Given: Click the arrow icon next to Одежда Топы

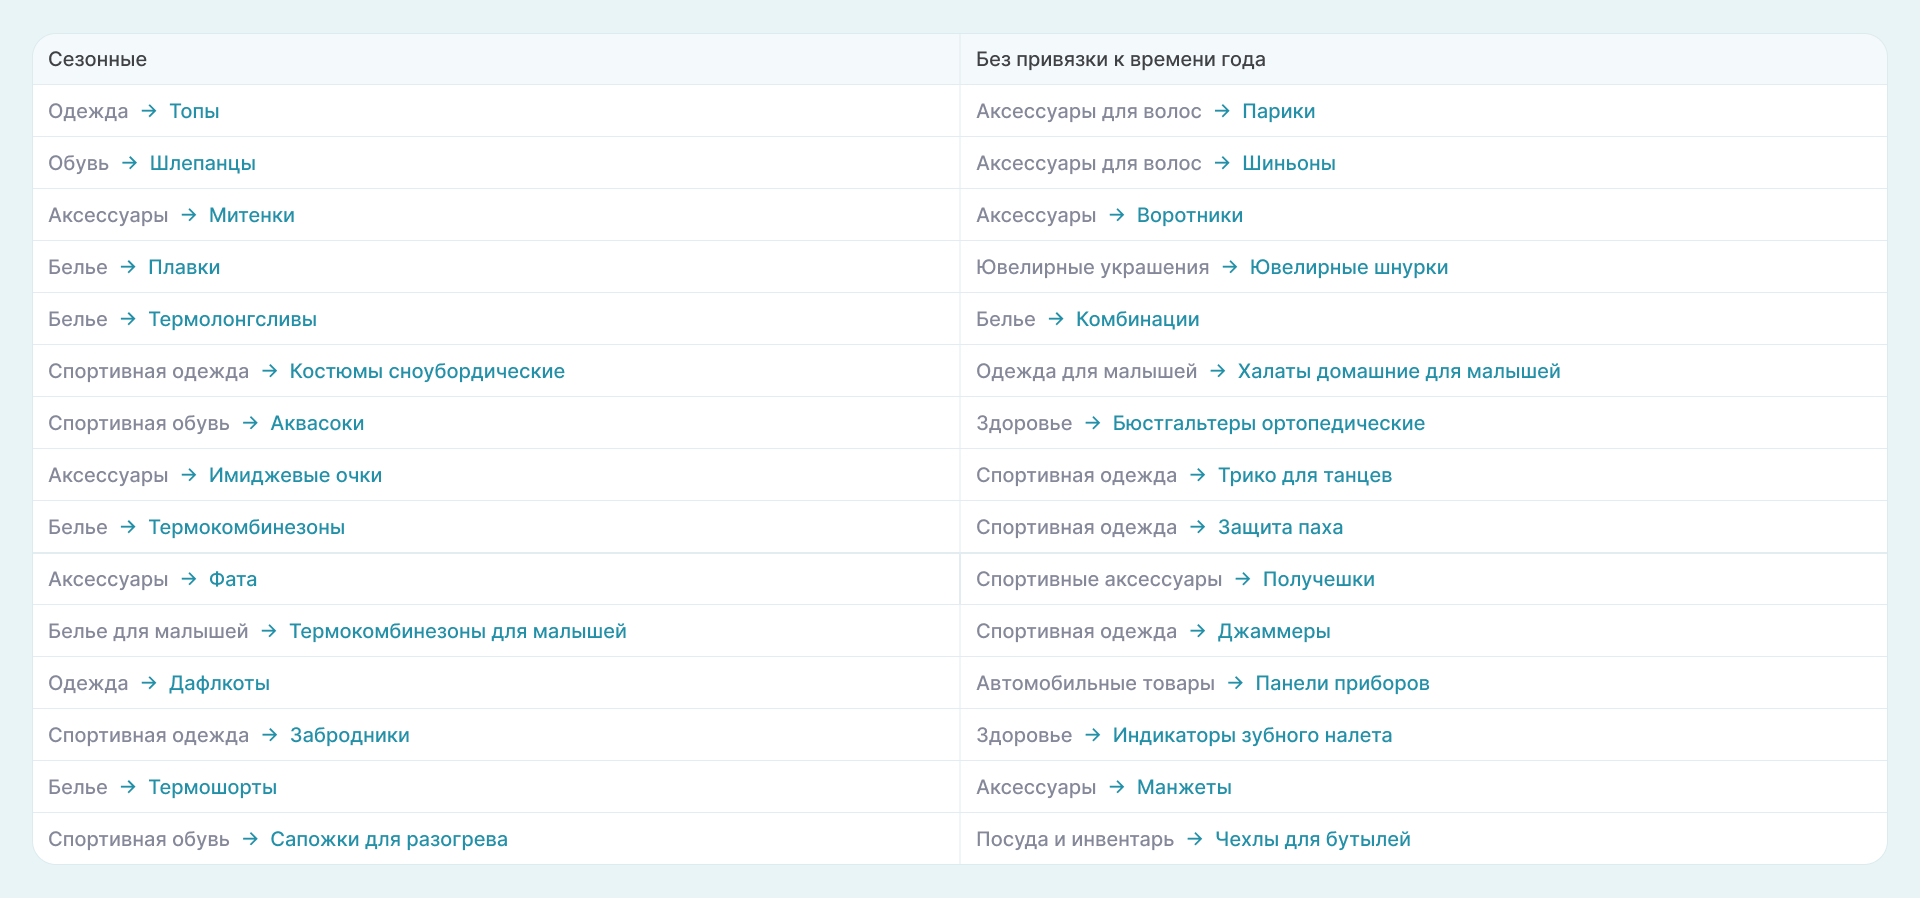Looking at the screenshot, I should [149, 111].
